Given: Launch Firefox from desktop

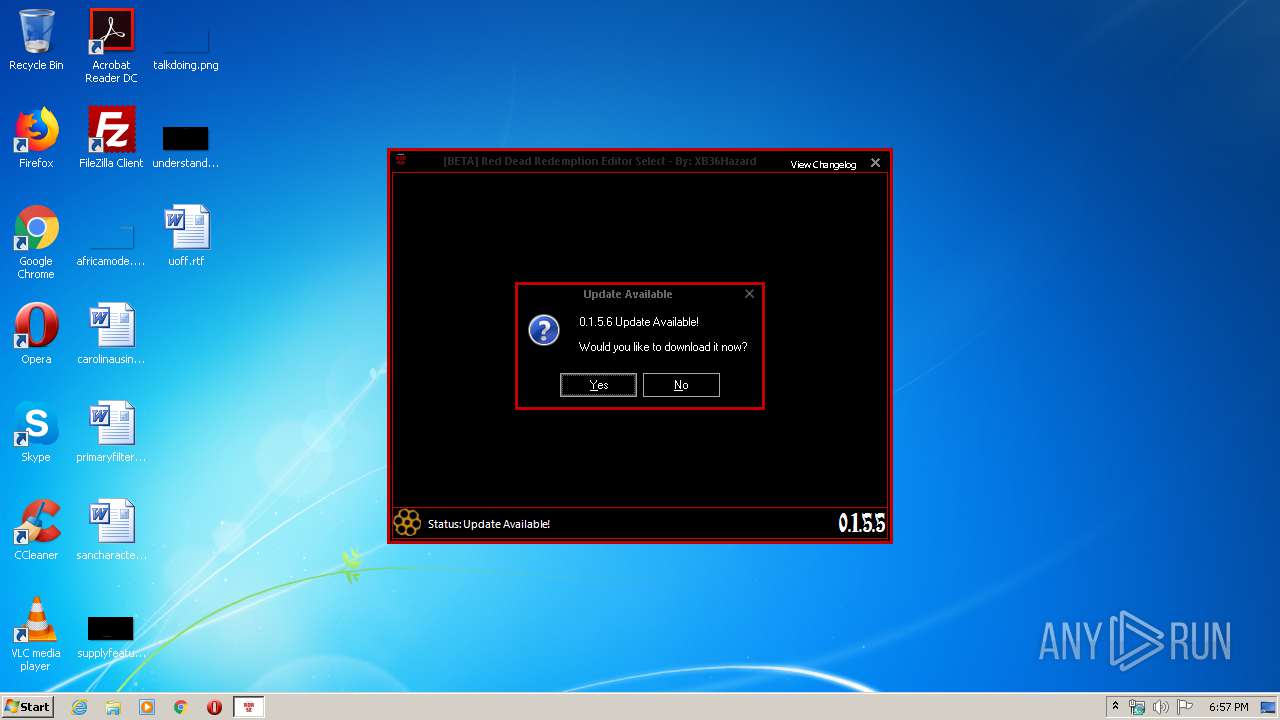Looking at the screenshot, I should coord(36,138).
